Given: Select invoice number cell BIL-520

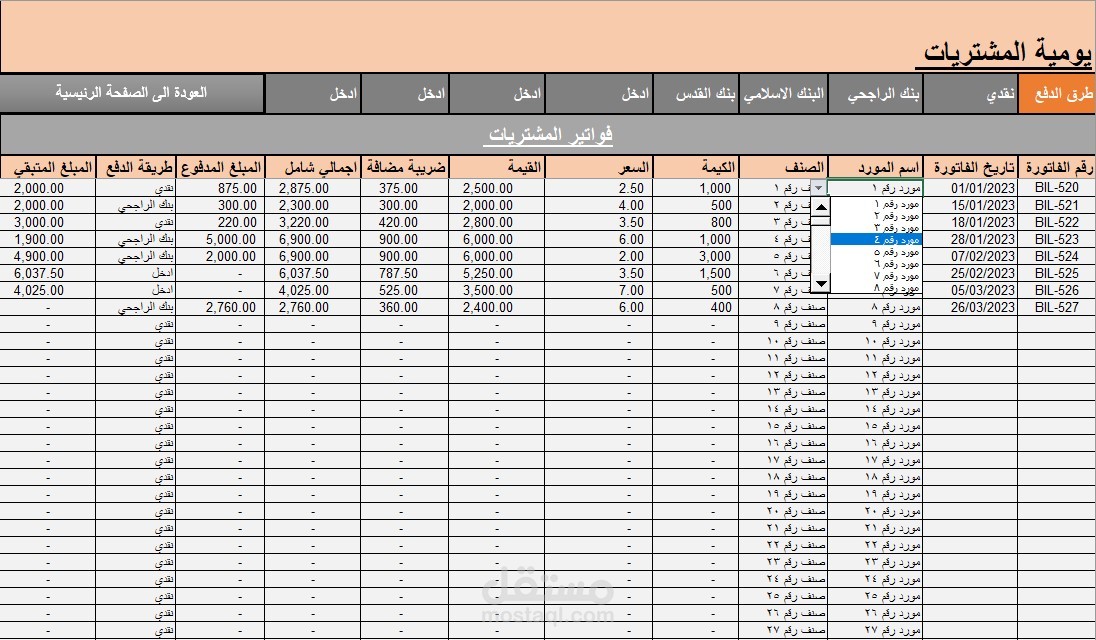Looking at the screenshot, I should click(1057, 188).
